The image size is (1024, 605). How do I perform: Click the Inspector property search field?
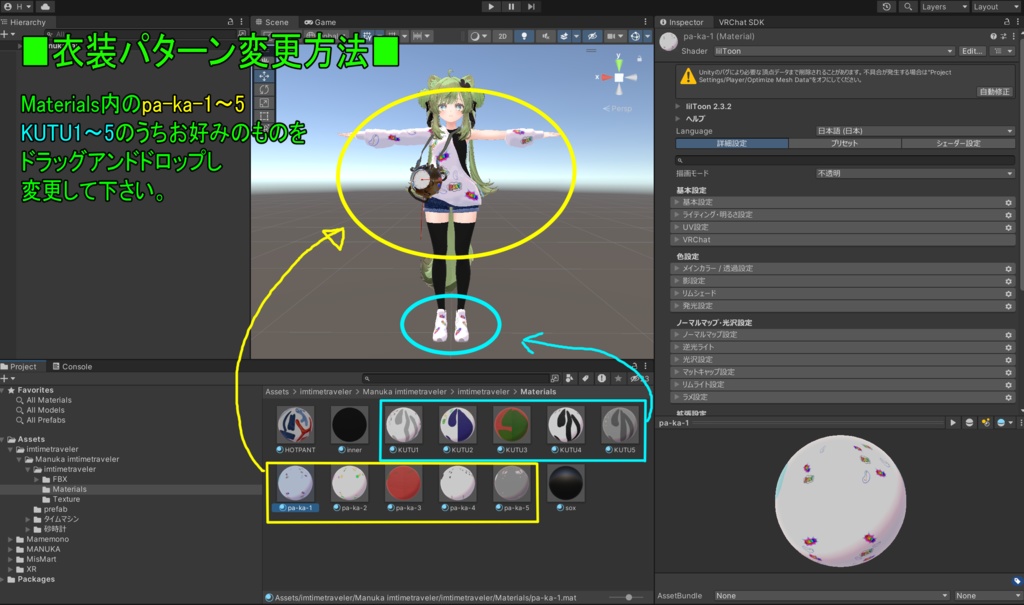click(845, 159)
